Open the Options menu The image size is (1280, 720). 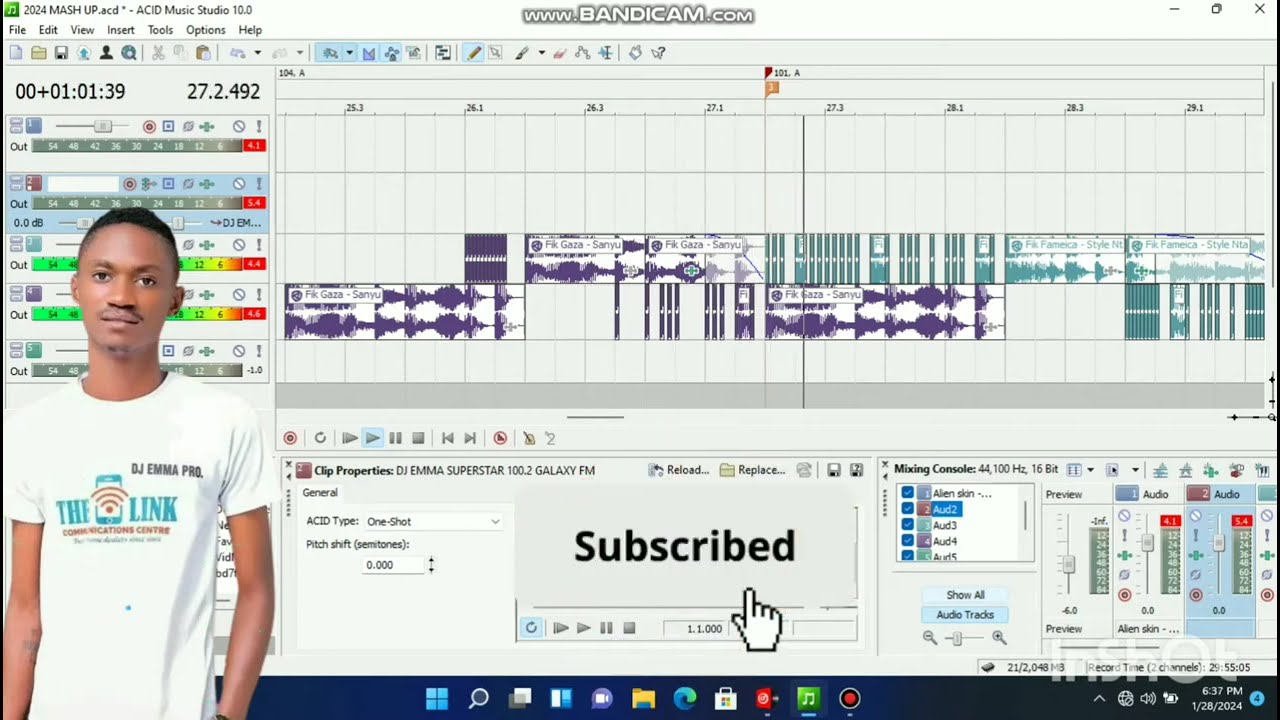(x=205, y=30)
